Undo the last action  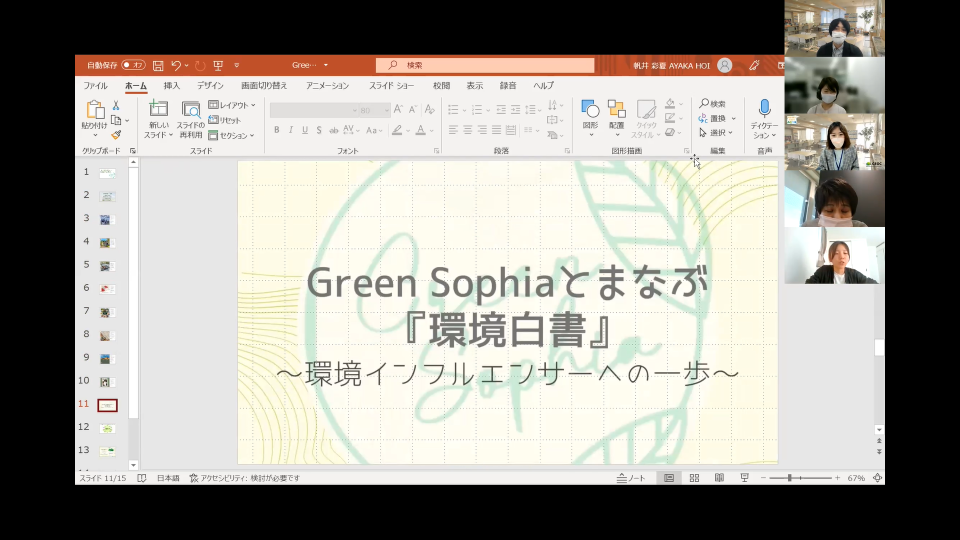point(176,65)
